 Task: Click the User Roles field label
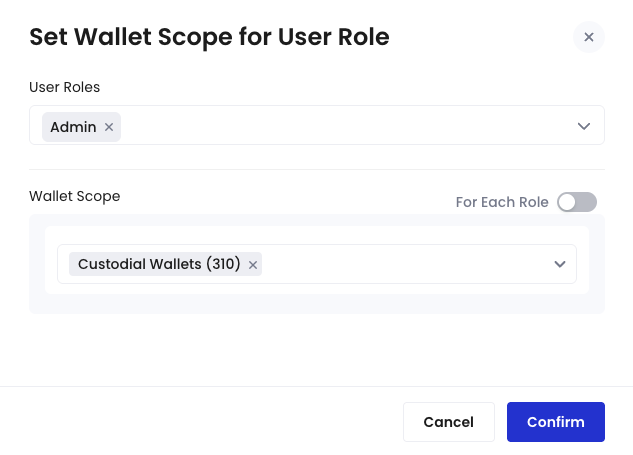[64, 87]
